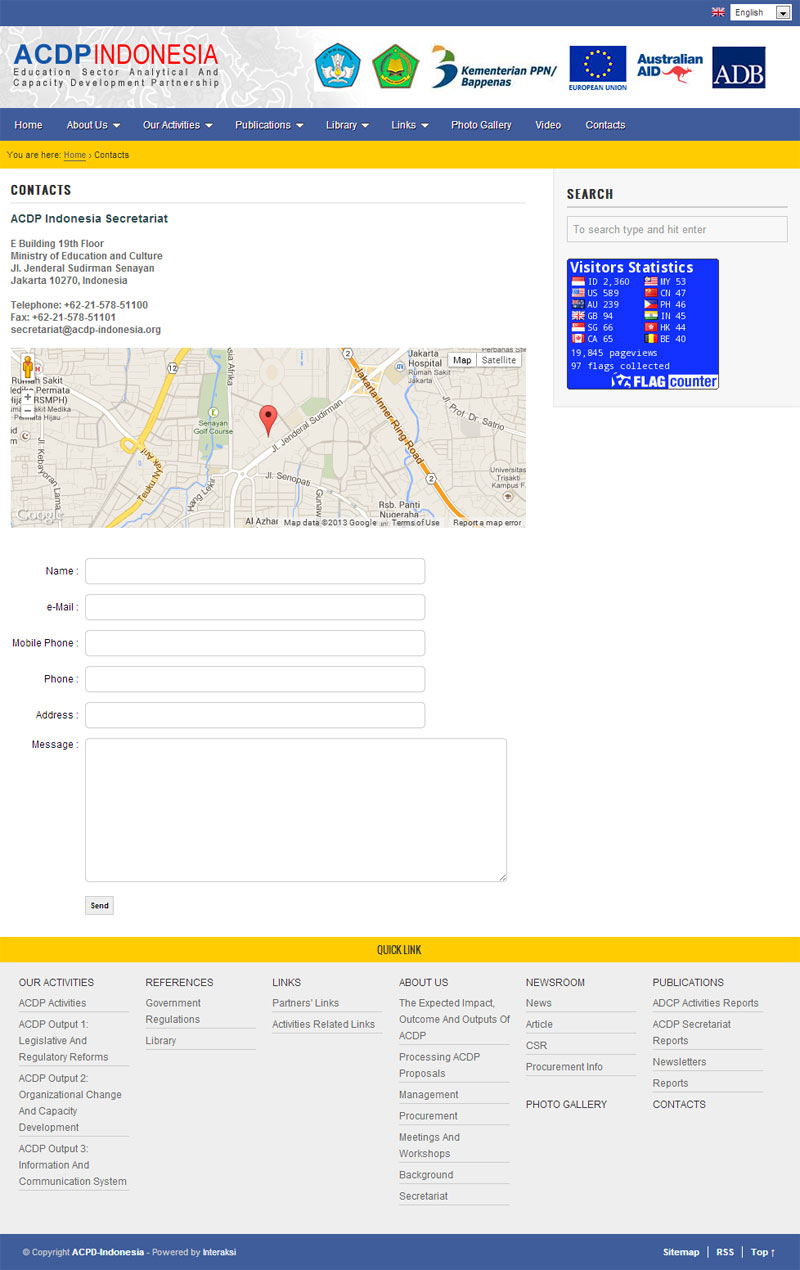Click the Interaksi powered-by link
Screen dimensions: 800x1270
[x=220, y=1252]
